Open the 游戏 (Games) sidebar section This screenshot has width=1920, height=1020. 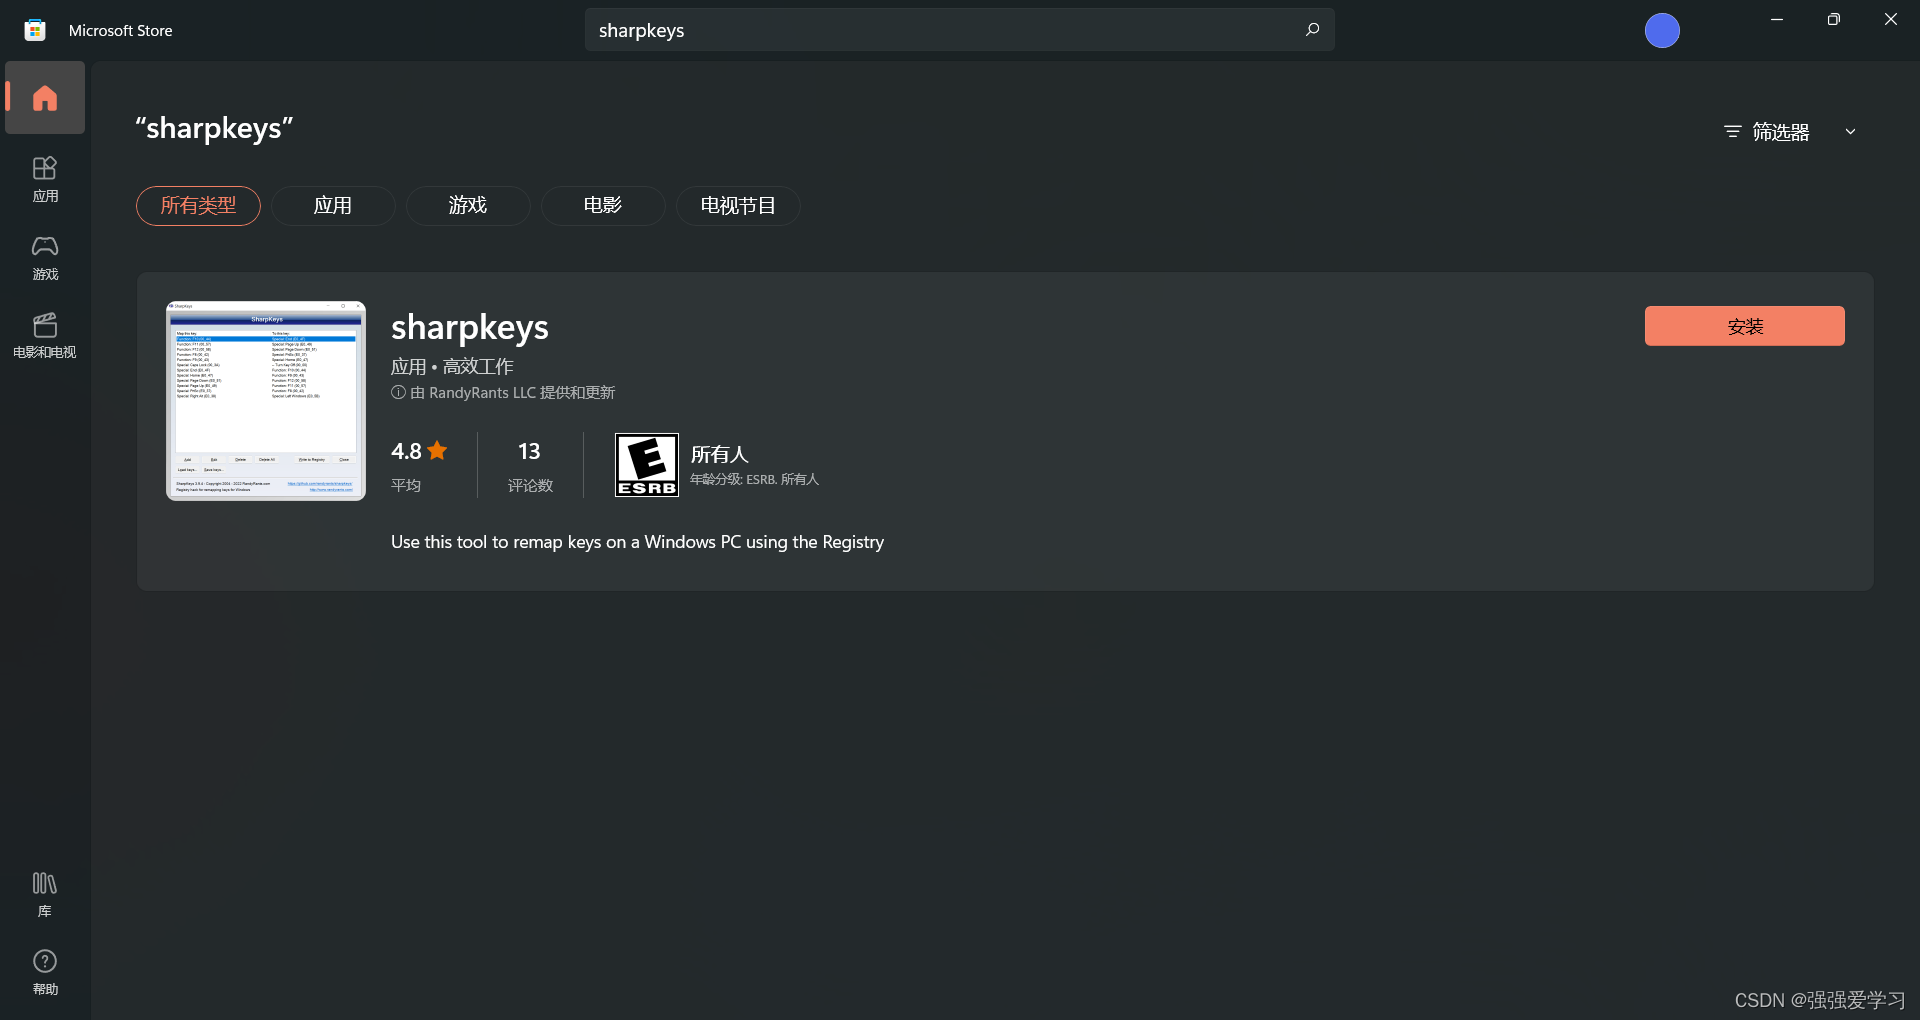(45, 258)
